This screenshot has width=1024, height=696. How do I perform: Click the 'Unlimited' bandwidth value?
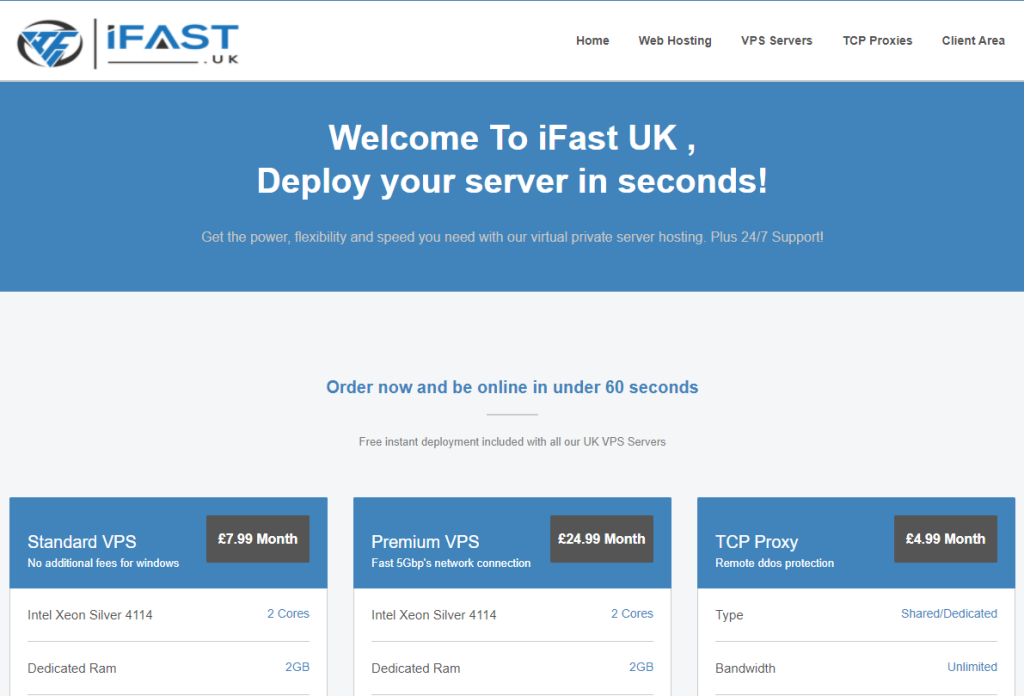(x=972, y=667)
